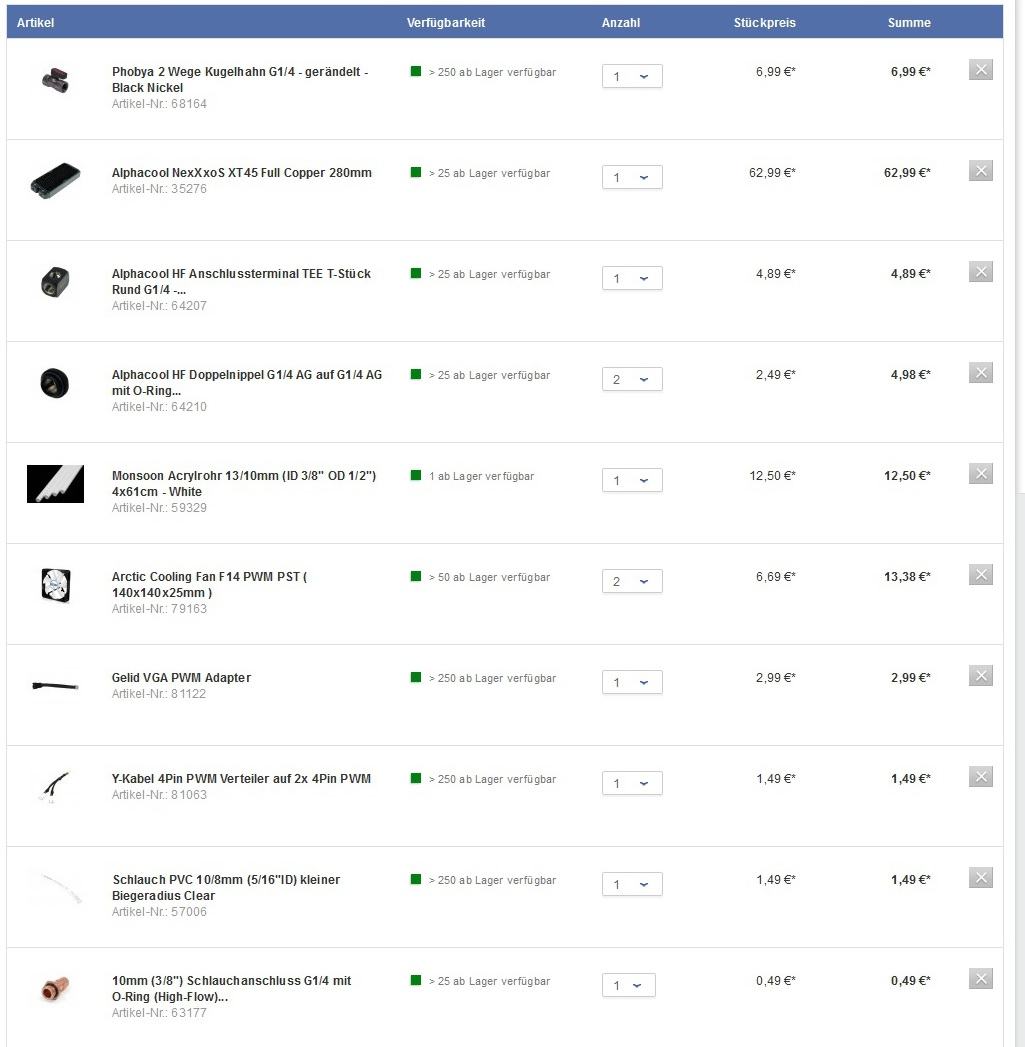Remove the Arctic Cooling Fan F14 from cart
The image size is (1025, 1047).
980,575
